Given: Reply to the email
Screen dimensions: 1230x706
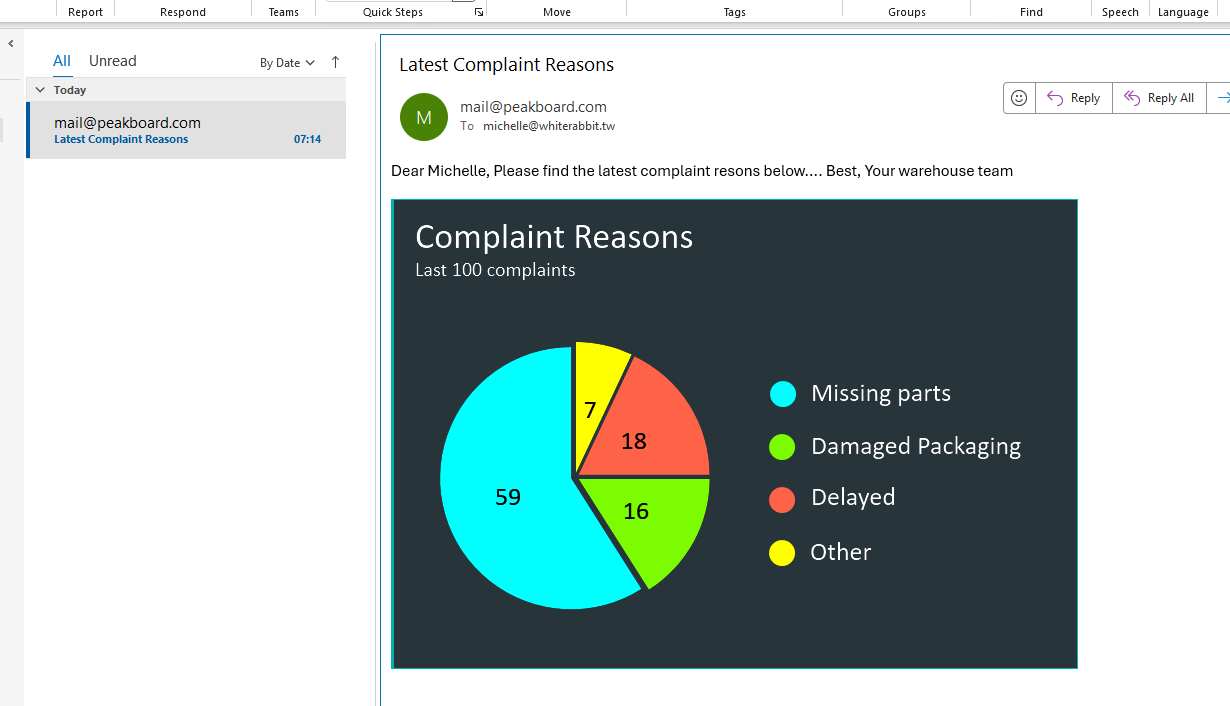Looking at the screenshot, I should (1073, 97).
